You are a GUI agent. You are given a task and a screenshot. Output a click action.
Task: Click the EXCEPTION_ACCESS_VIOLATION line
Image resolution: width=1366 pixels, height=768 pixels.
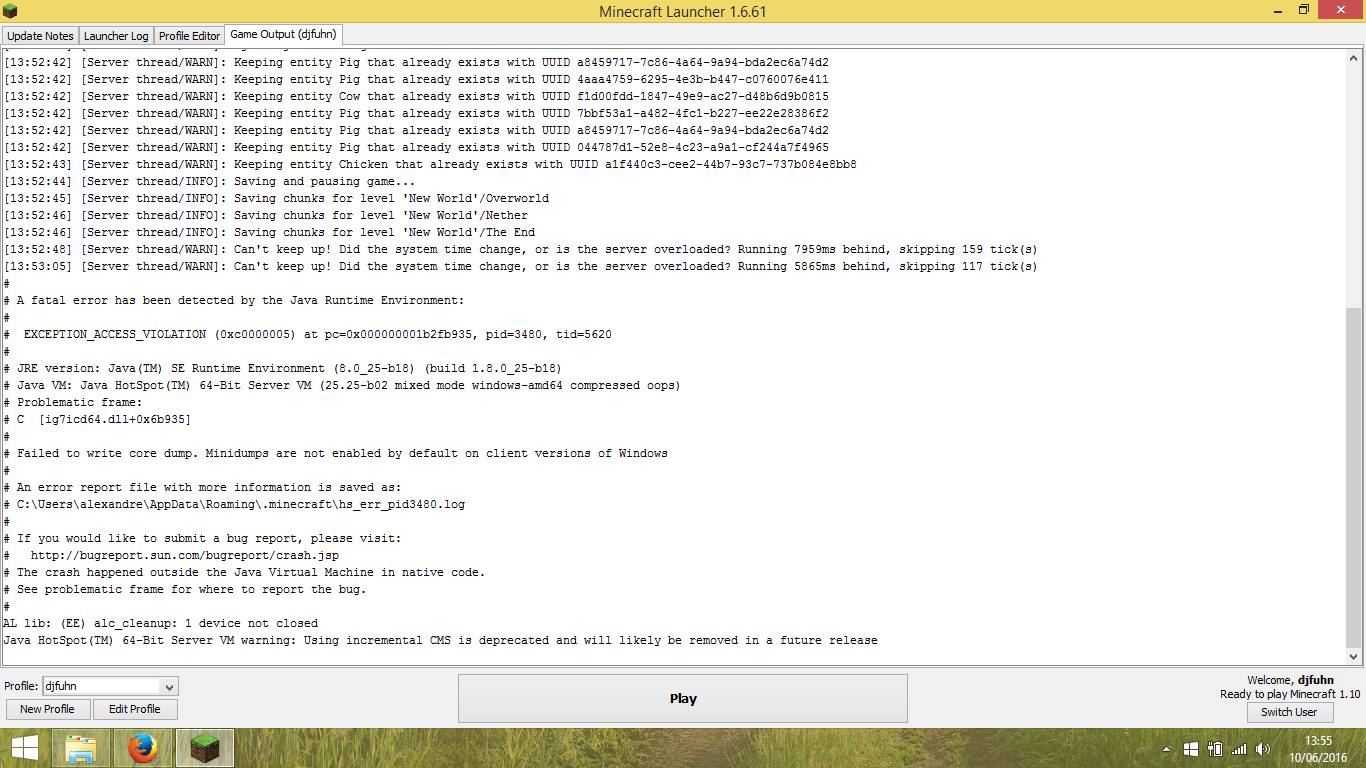pyautogui.click(x=308, y=334)
